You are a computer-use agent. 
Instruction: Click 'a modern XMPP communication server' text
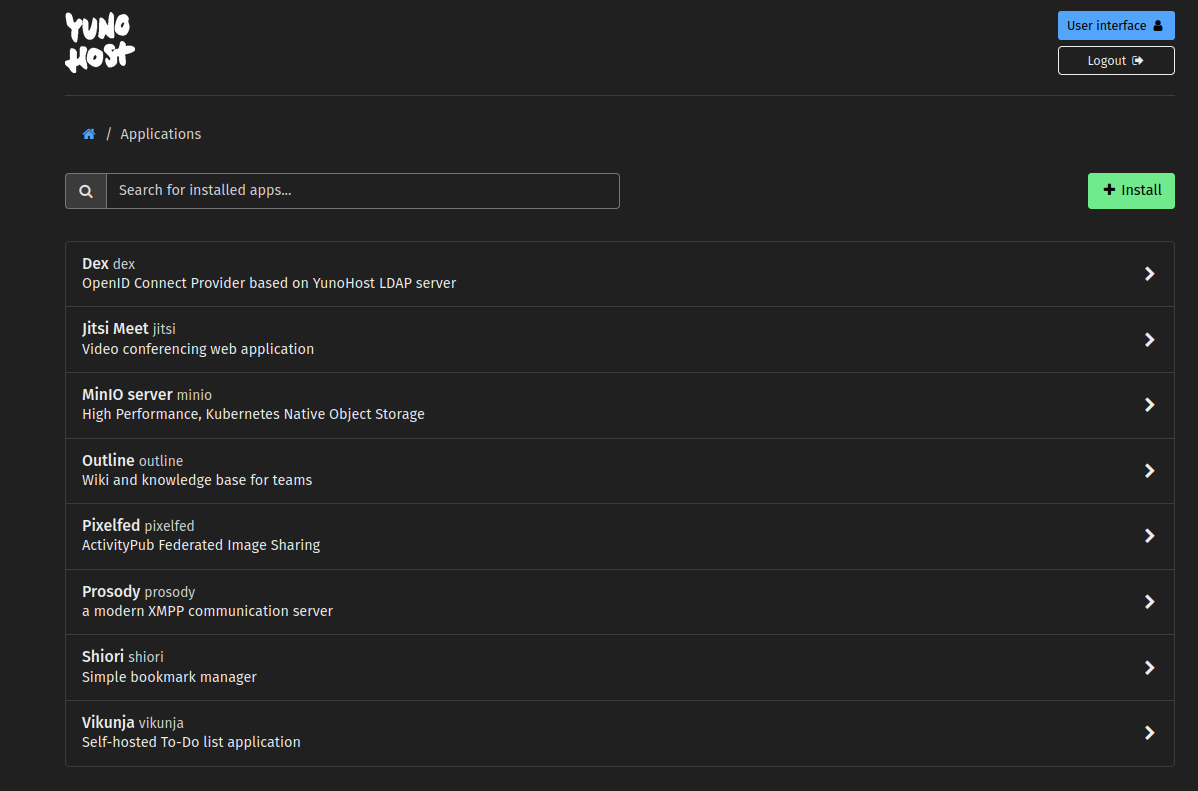click(x=207, y=611)
